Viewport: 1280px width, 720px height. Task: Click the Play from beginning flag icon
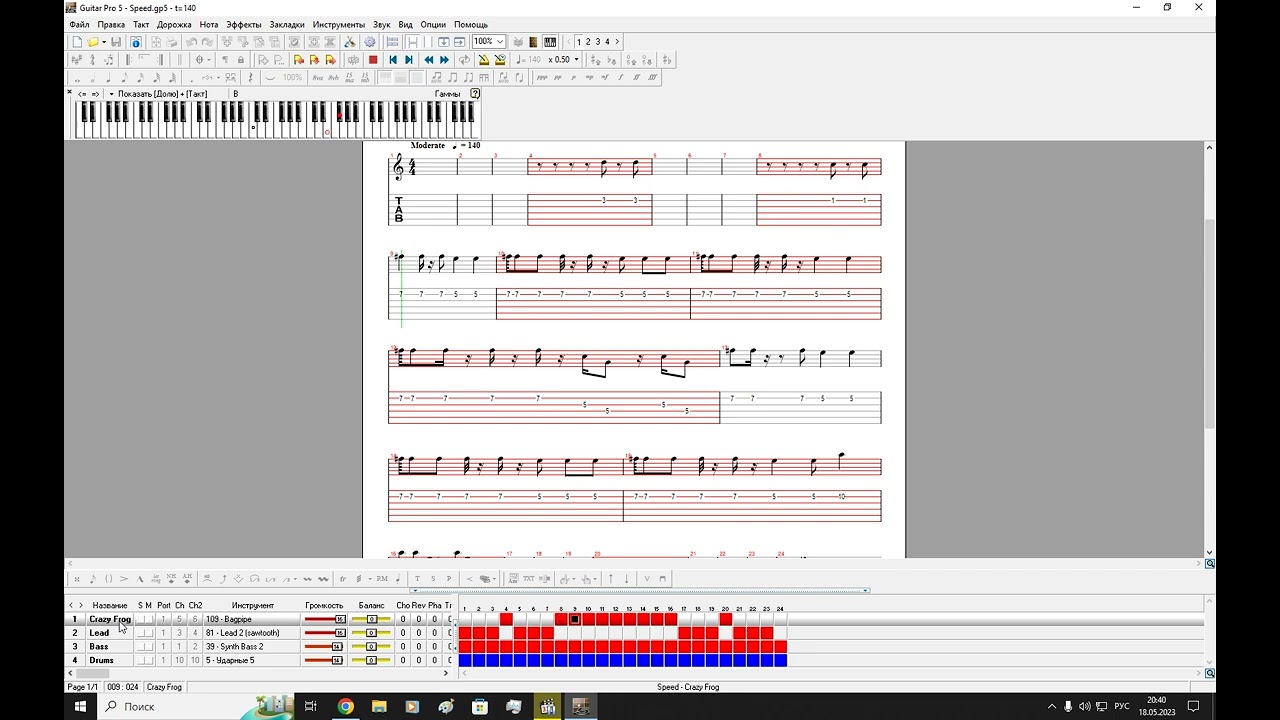[298, 60]
